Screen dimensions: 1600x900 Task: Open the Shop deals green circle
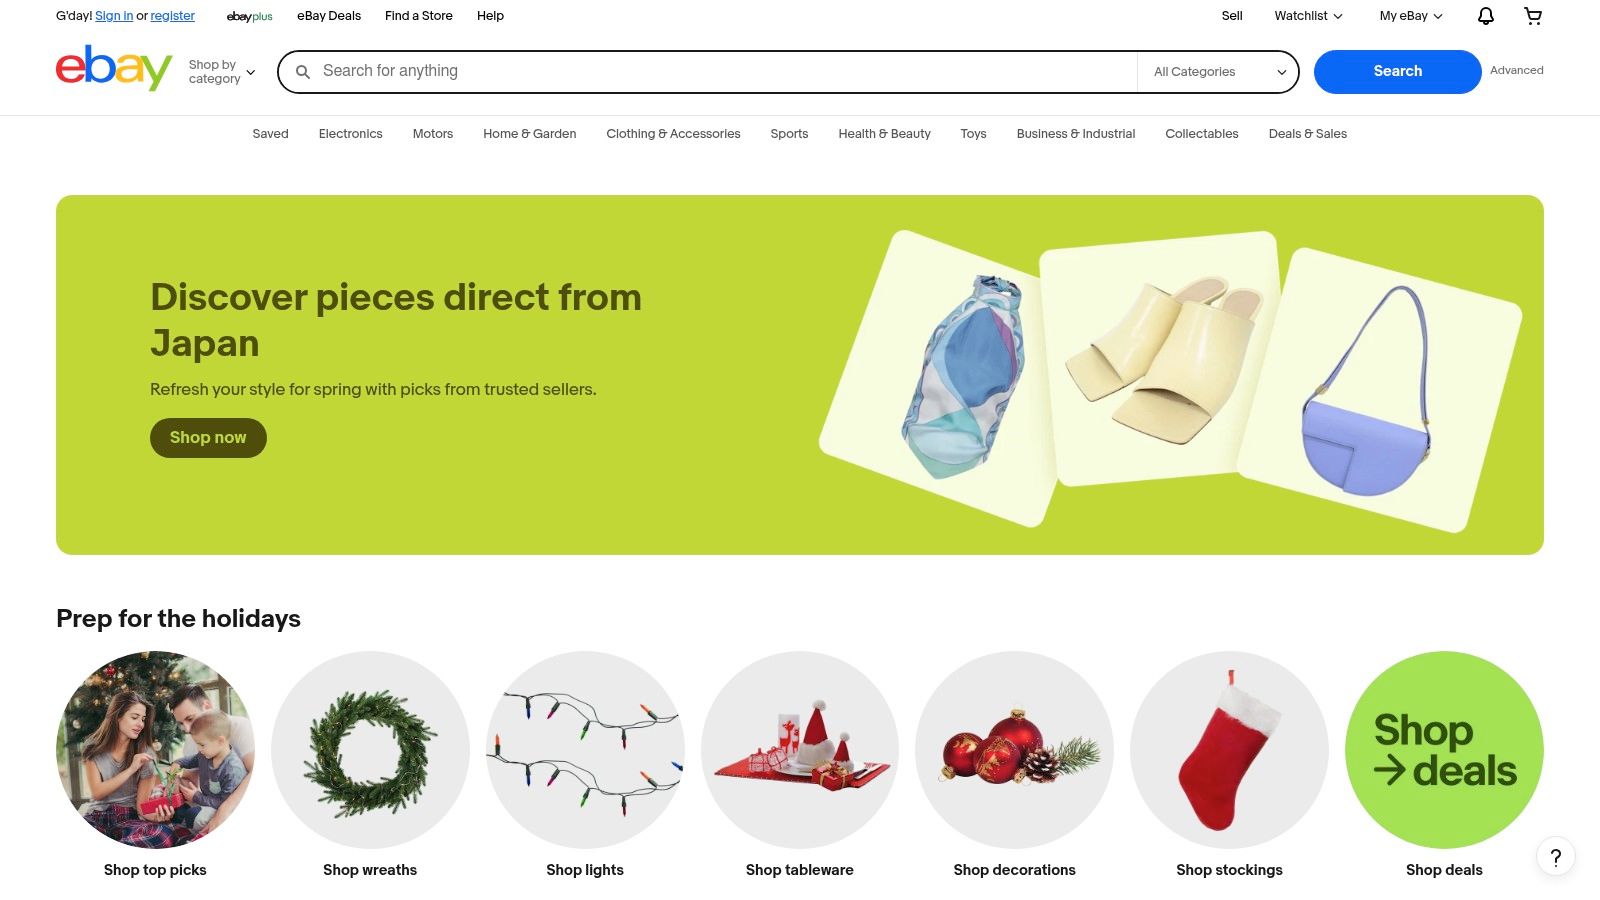click(x=1444, y=750)
